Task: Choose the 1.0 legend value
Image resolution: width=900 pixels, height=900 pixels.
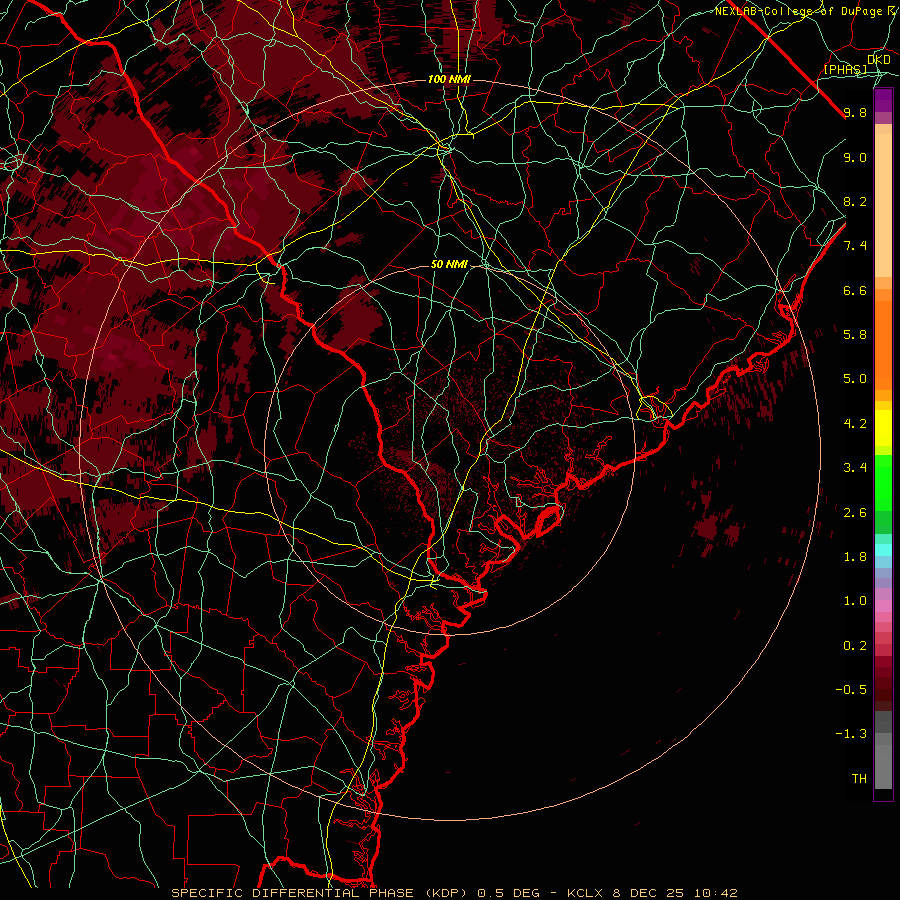Action: point(855,601)
